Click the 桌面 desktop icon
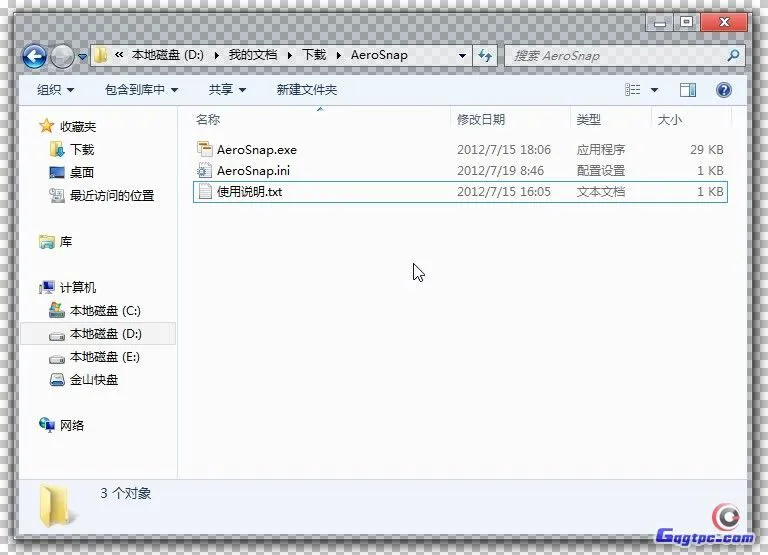768x555 pixels. point(57,172)
